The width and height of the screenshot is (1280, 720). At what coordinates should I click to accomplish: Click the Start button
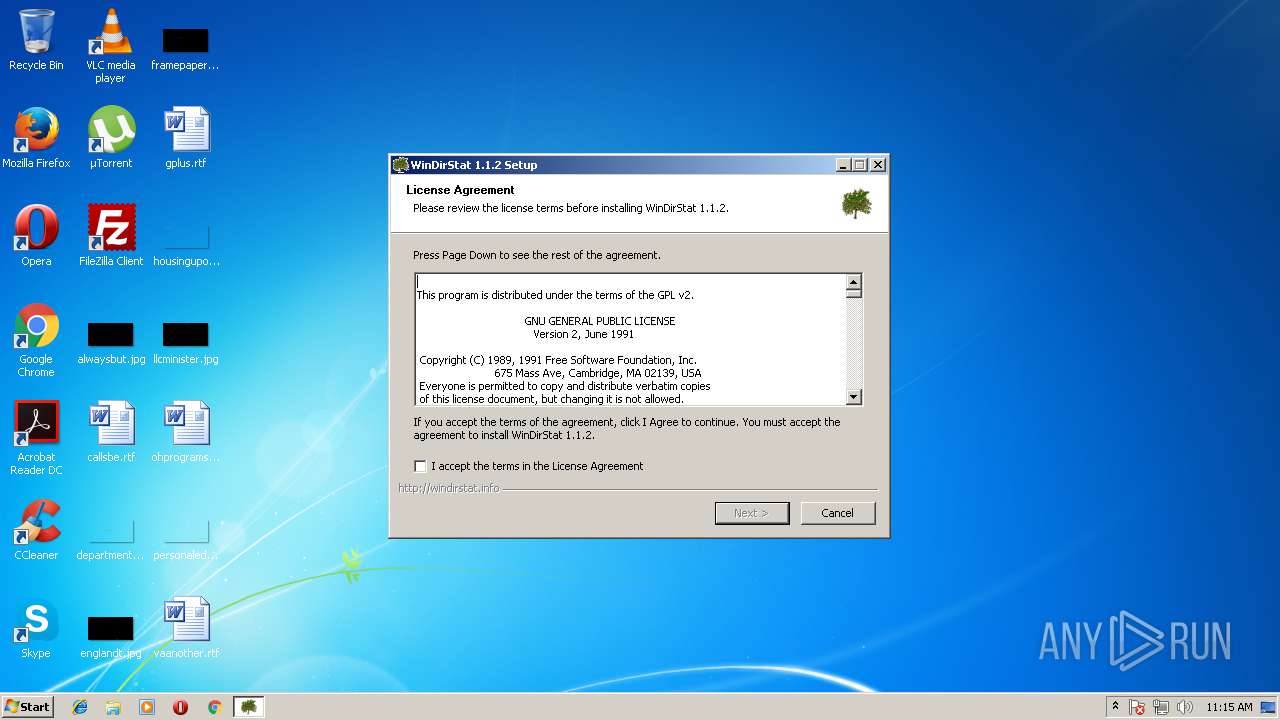click(x=27, y=707)
